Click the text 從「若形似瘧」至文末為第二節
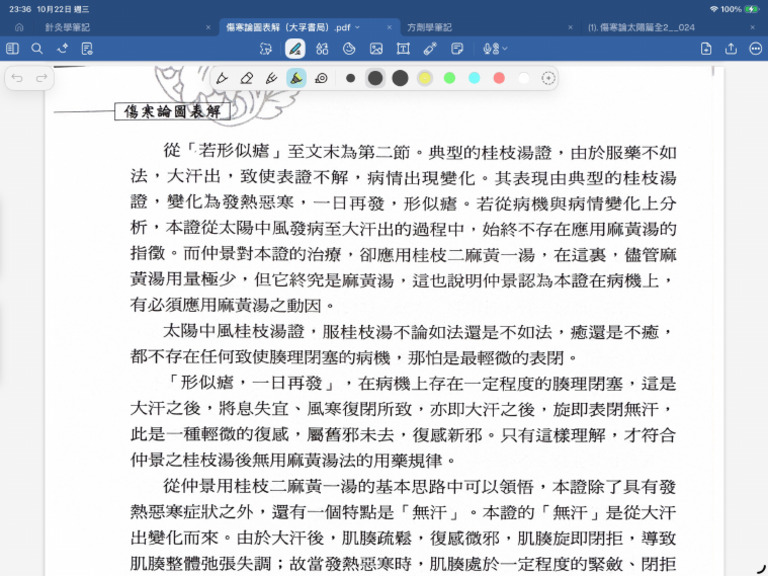768x576 pixels. [287, 152]
